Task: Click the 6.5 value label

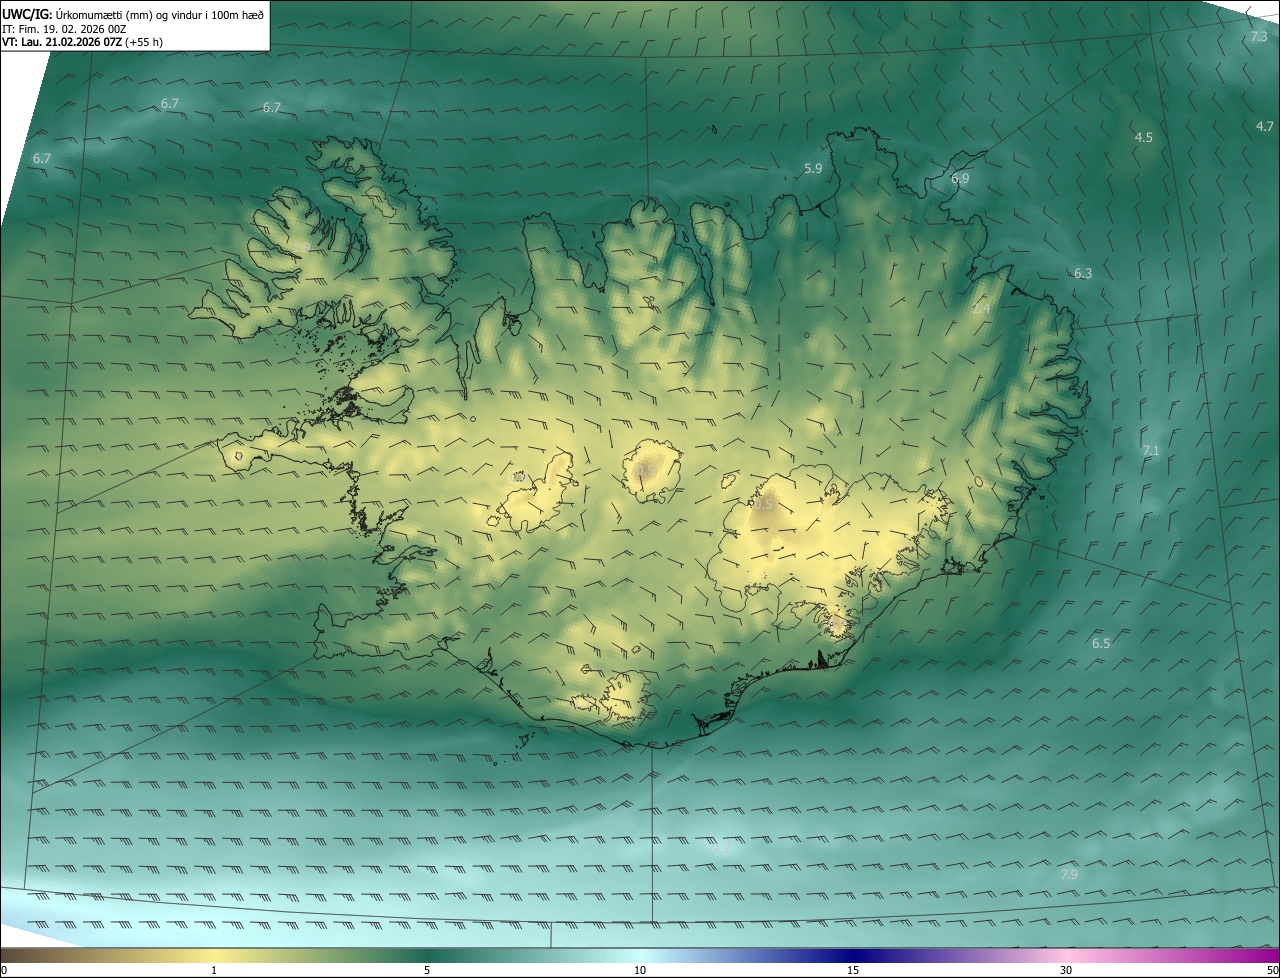Action: [x=1101, y=643]
